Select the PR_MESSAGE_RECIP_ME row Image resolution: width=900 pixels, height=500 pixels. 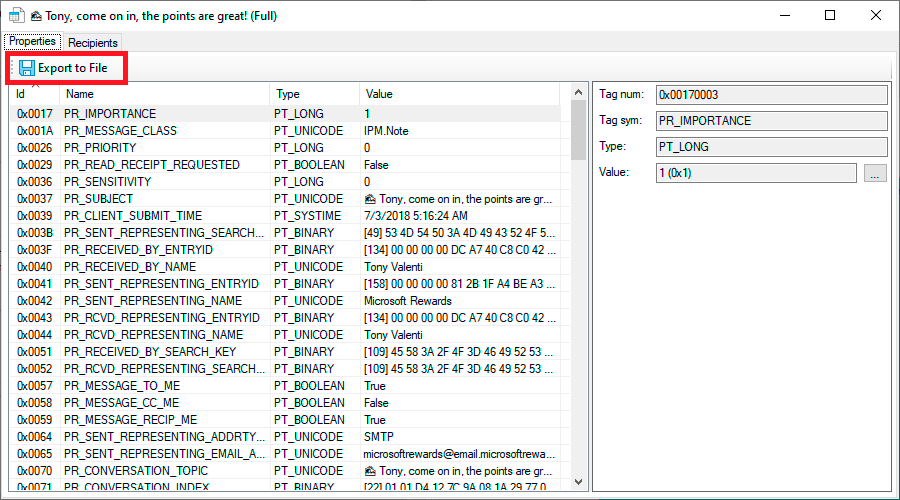click(285, 420)
